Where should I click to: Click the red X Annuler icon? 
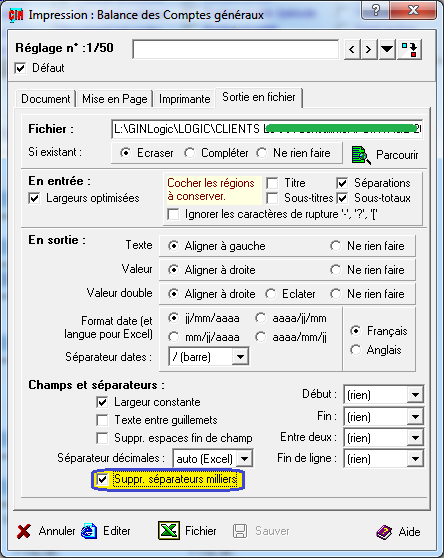[x=24, y=531]
